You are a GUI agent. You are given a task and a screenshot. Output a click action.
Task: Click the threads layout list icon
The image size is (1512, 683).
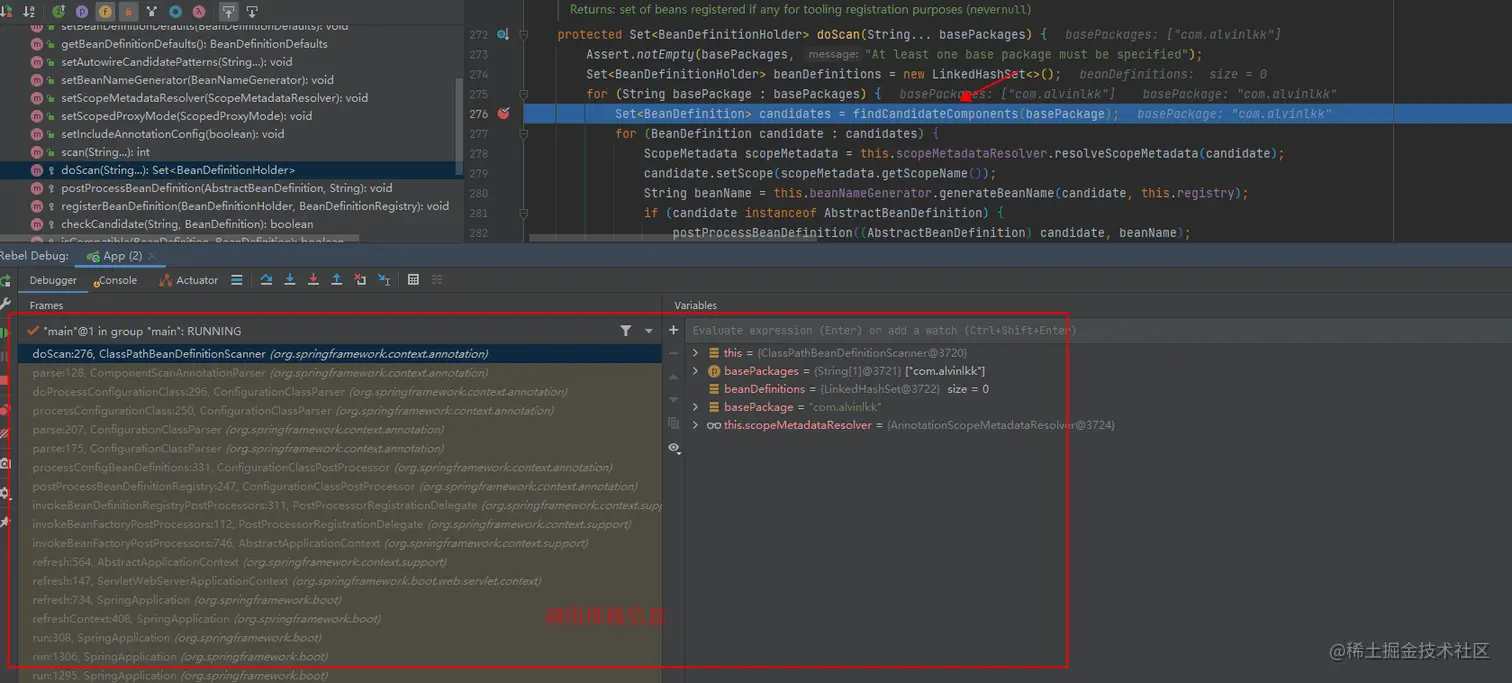coord(237,280)
